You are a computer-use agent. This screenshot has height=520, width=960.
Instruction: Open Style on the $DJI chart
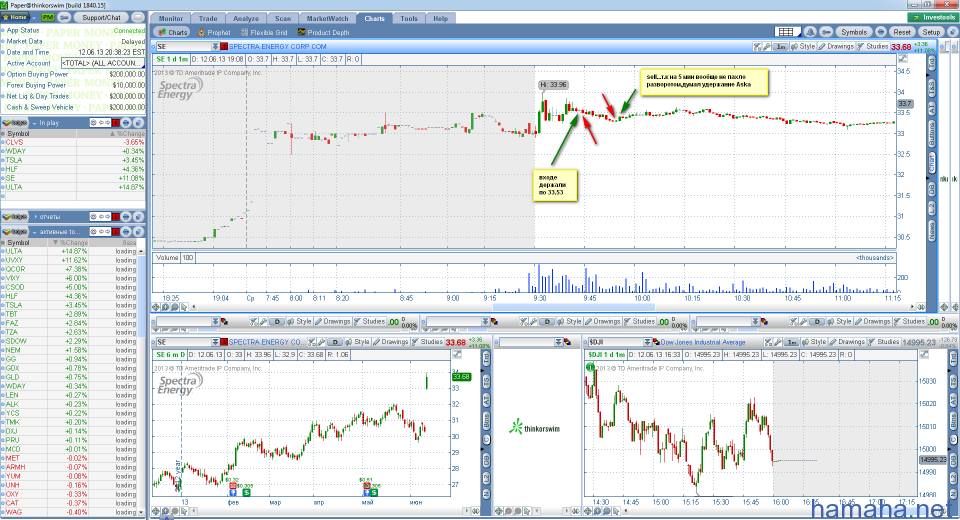point(814,342)
